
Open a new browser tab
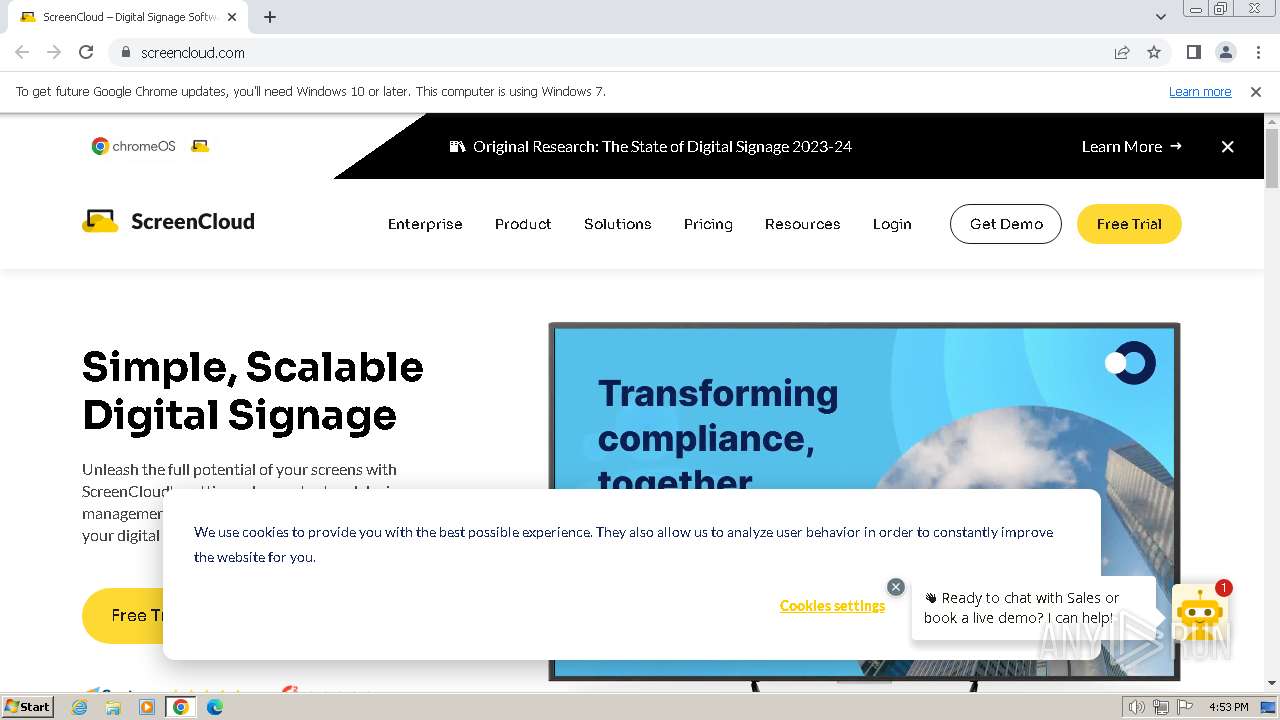coord(270,17)
